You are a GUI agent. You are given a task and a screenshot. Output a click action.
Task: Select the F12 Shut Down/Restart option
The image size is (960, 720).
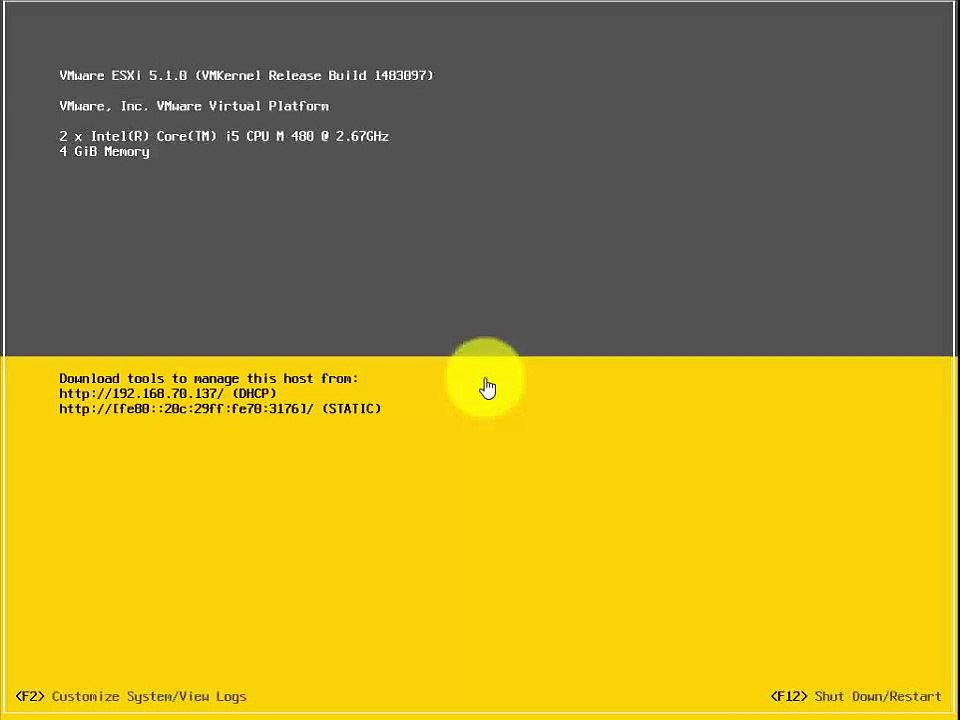(856, 696)
